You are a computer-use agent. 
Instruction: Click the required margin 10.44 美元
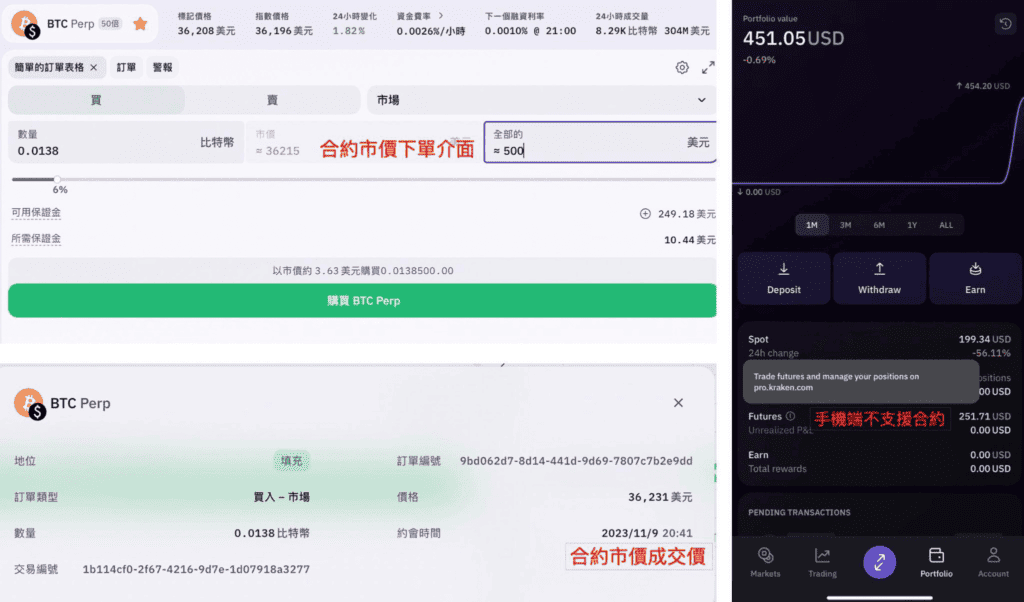pos(690,240)
